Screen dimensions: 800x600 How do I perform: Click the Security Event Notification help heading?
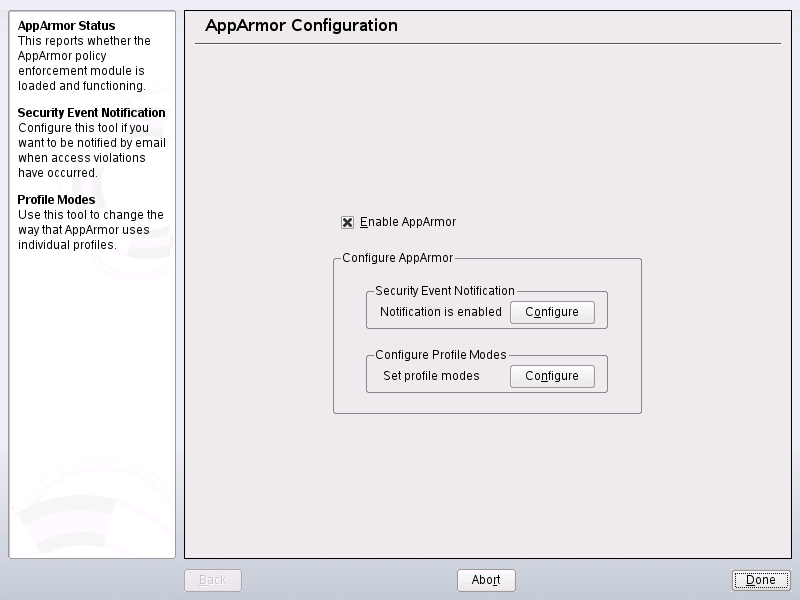tap(91, 112)
